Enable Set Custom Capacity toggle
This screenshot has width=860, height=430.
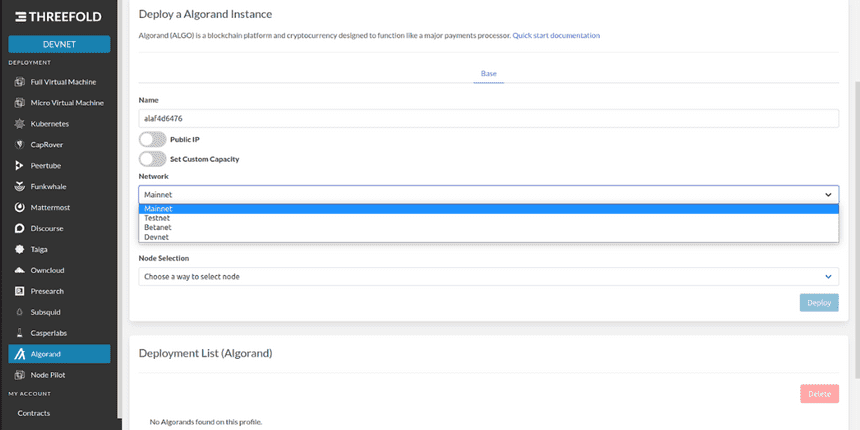[152, 159]
